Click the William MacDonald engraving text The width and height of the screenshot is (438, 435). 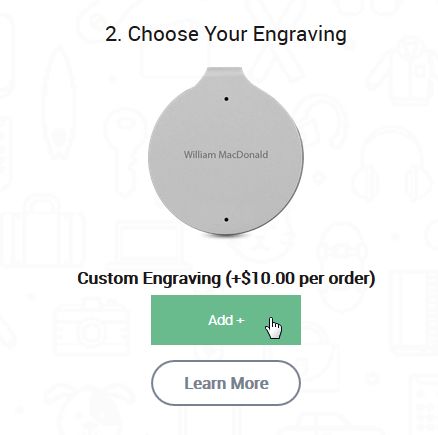click(226, 155)
